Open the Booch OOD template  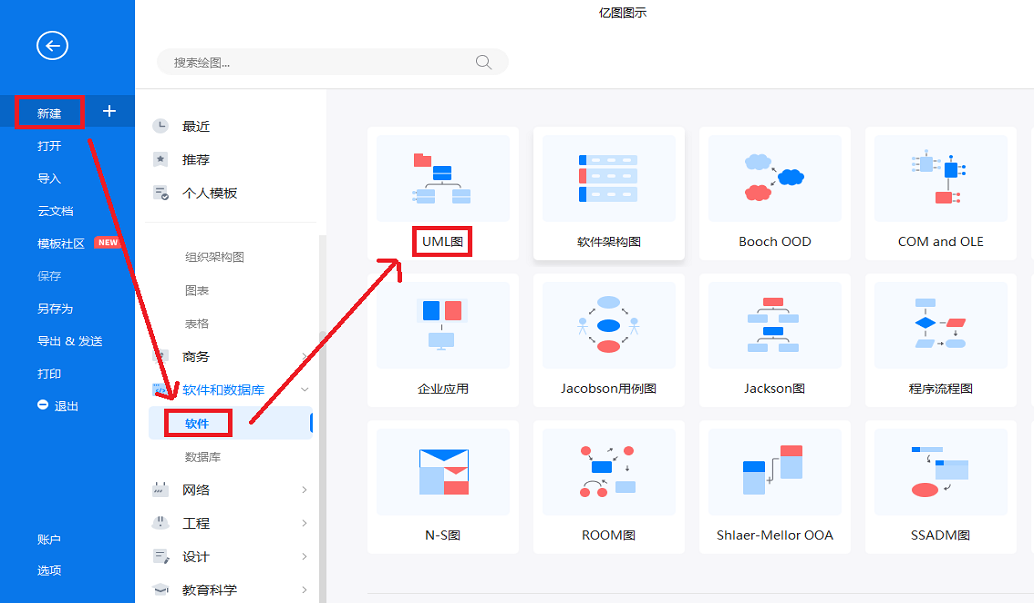coord(774,178)
